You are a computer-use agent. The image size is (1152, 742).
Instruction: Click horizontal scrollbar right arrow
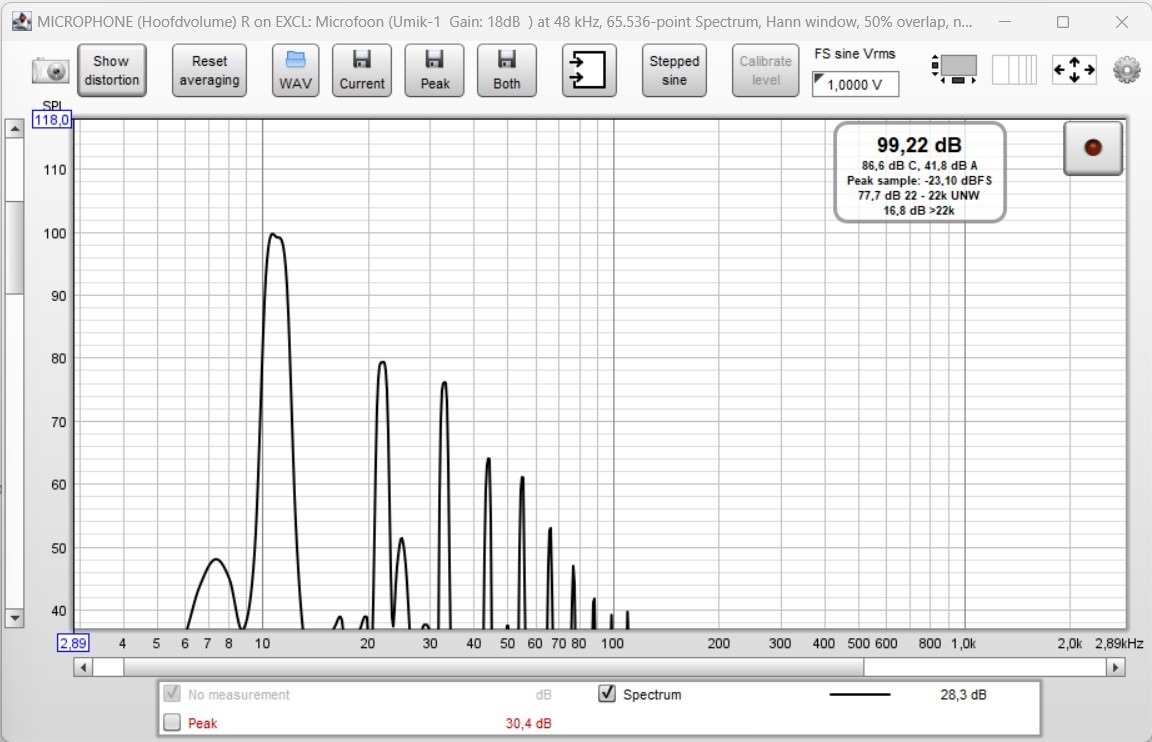(x=1115, y=668)
